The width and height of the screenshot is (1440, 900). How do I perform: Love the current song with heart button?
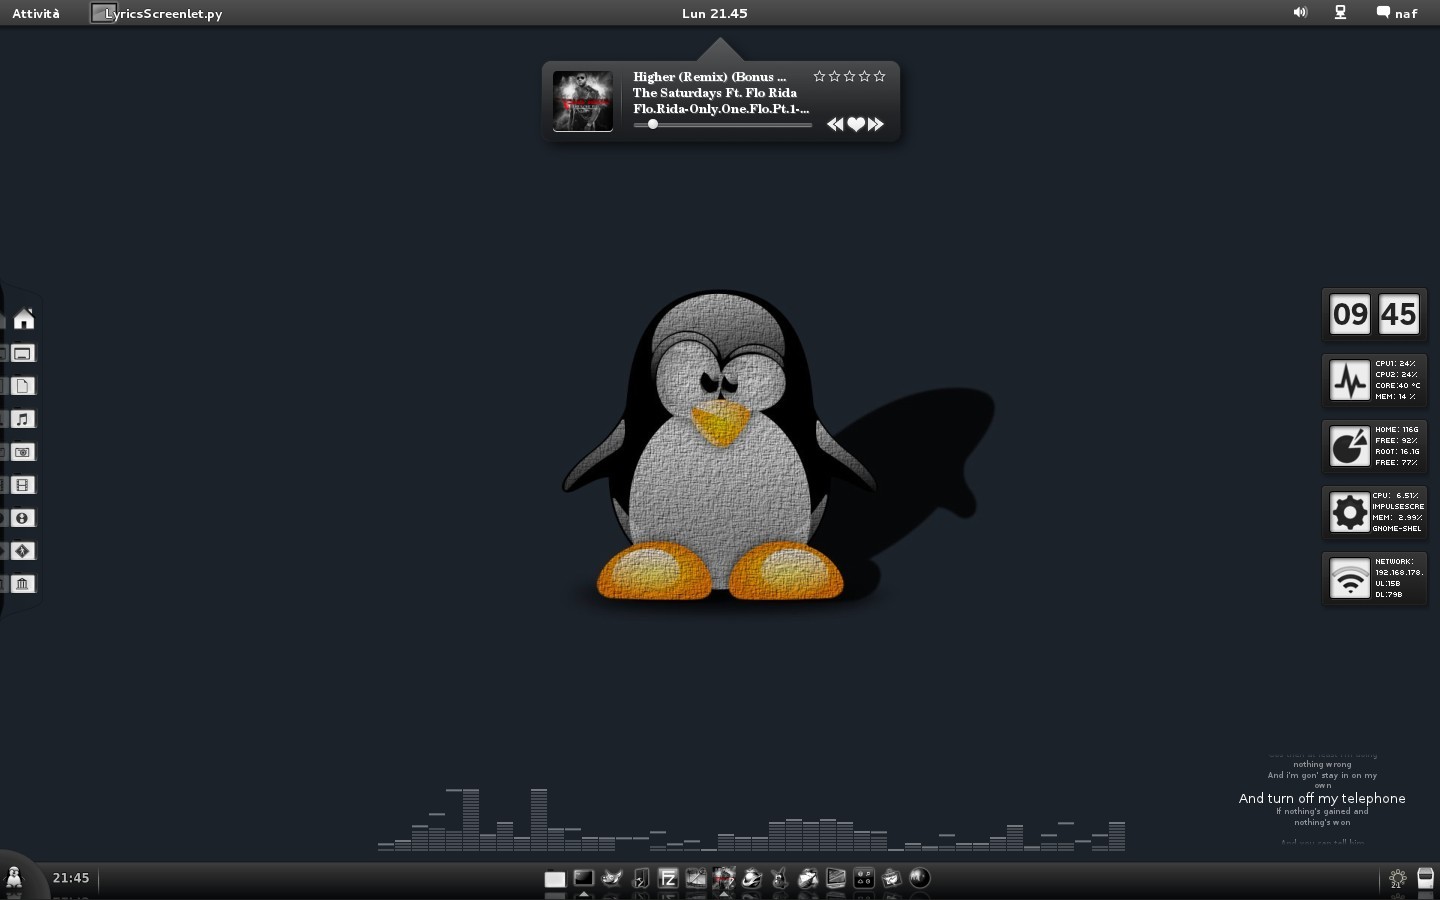tap(856, 125)
